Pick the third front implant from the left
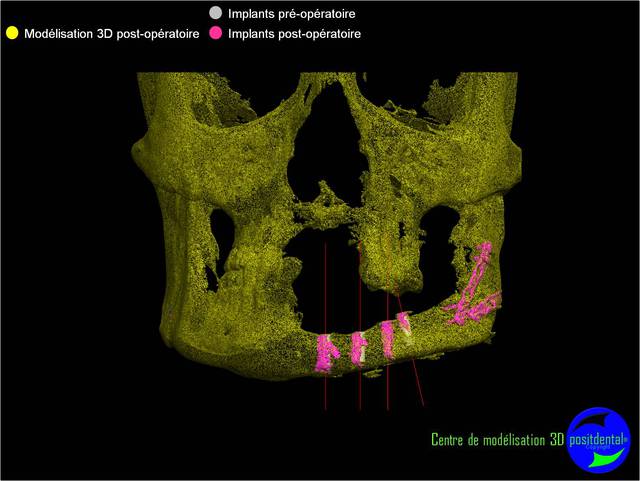This screenshot has height=481, width=640. tap(387, 336)
